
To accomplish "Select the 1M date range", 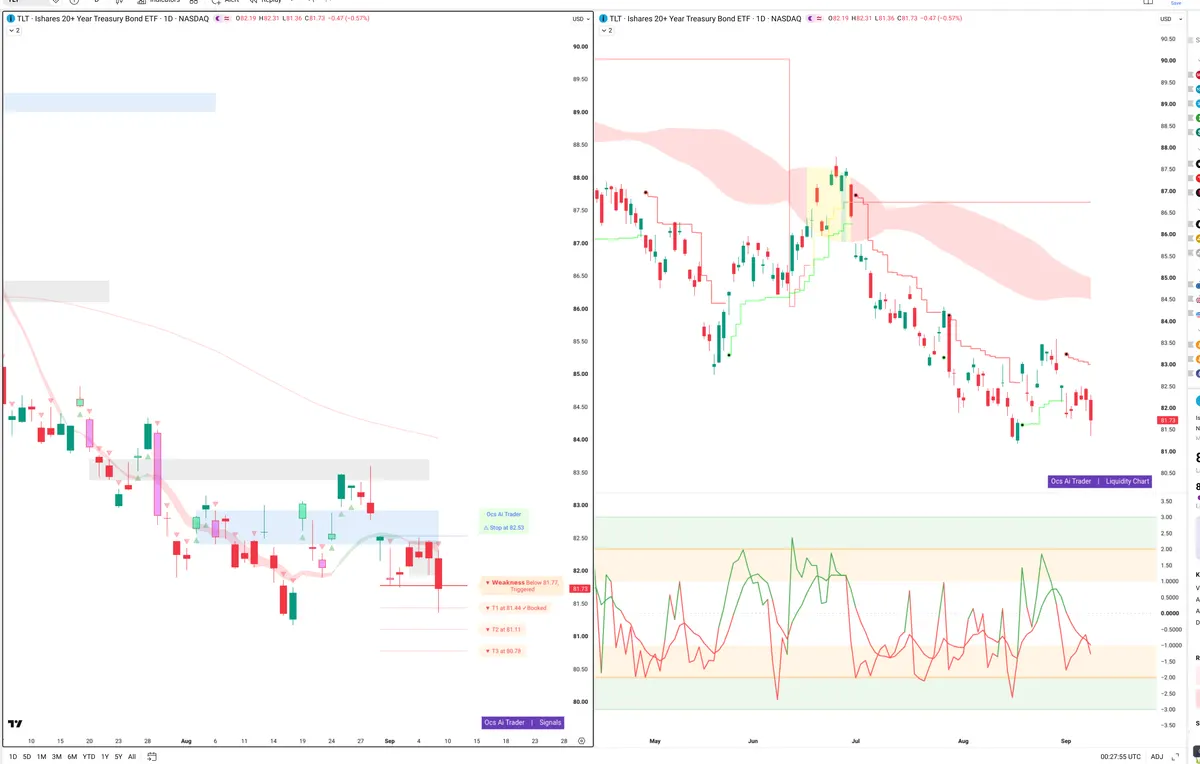I will click(x=42, y=756).
